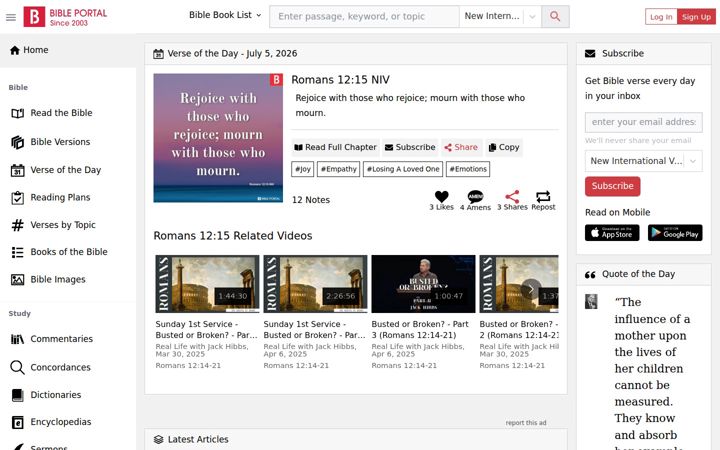Click the Dictionaries book icon
The image size is (720, 450).
(x=17, y=395)
